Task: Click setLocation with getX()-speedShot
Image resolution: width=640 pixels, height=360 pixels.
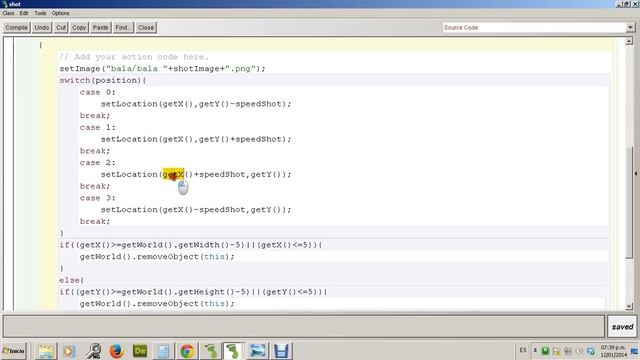Action: [196, 210]
